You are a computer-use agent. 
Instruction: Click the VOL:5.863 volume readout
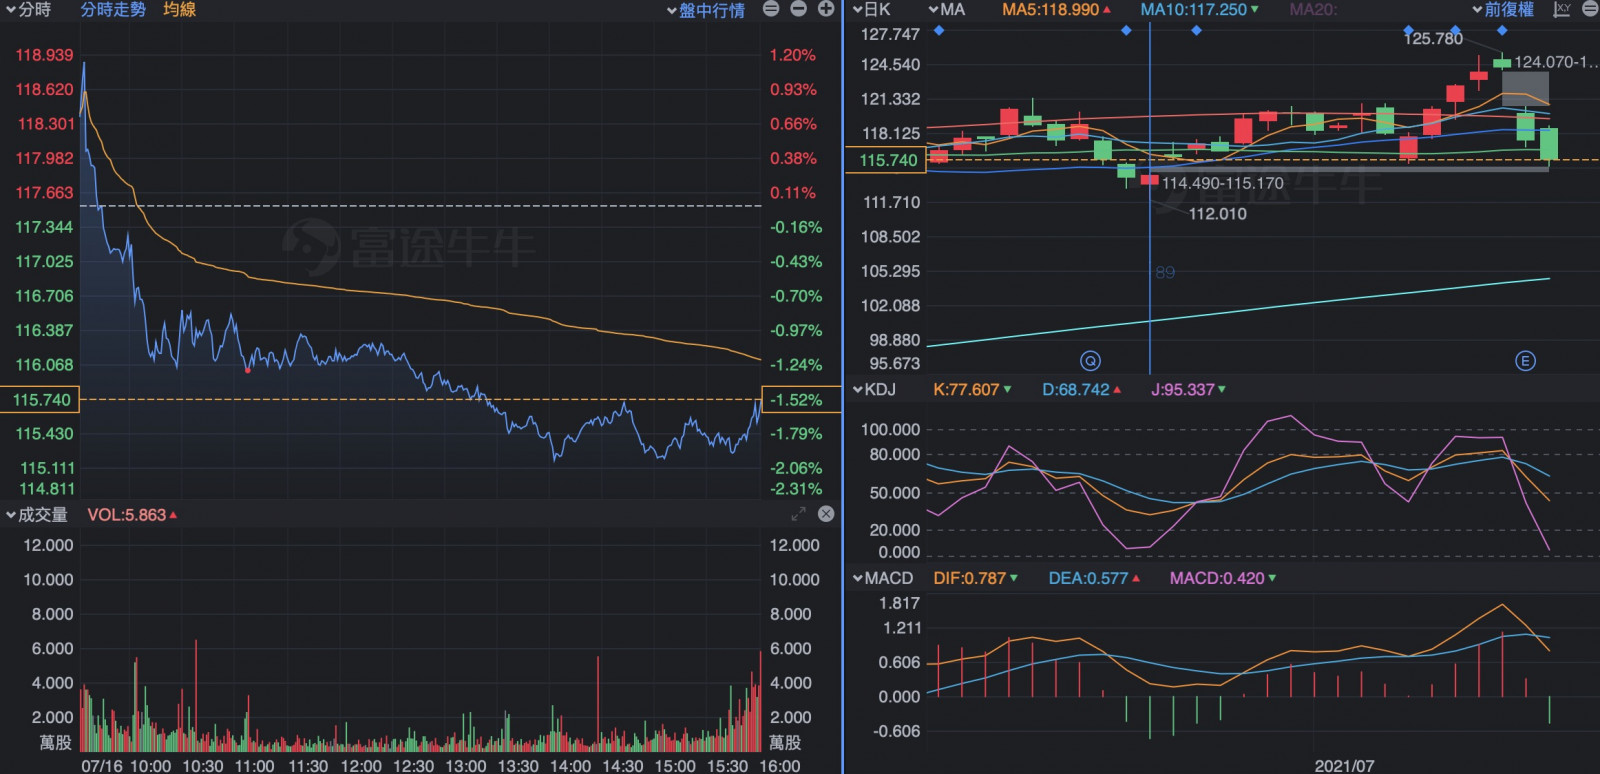(x=131, y=515)
